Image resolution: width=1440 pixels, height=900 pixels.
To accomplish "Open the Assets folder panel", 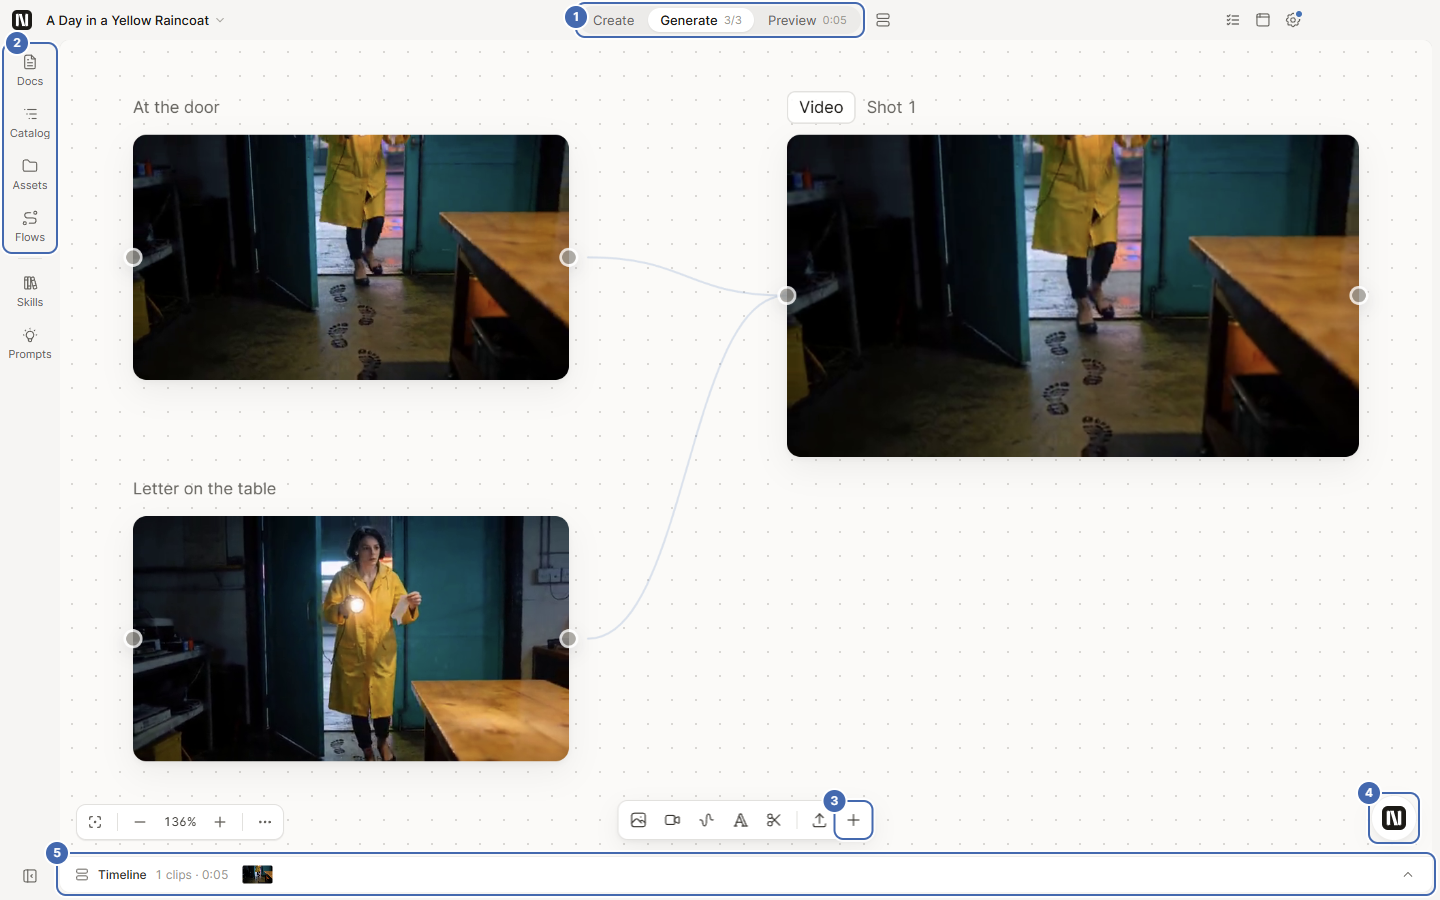I will click(30, 174).
